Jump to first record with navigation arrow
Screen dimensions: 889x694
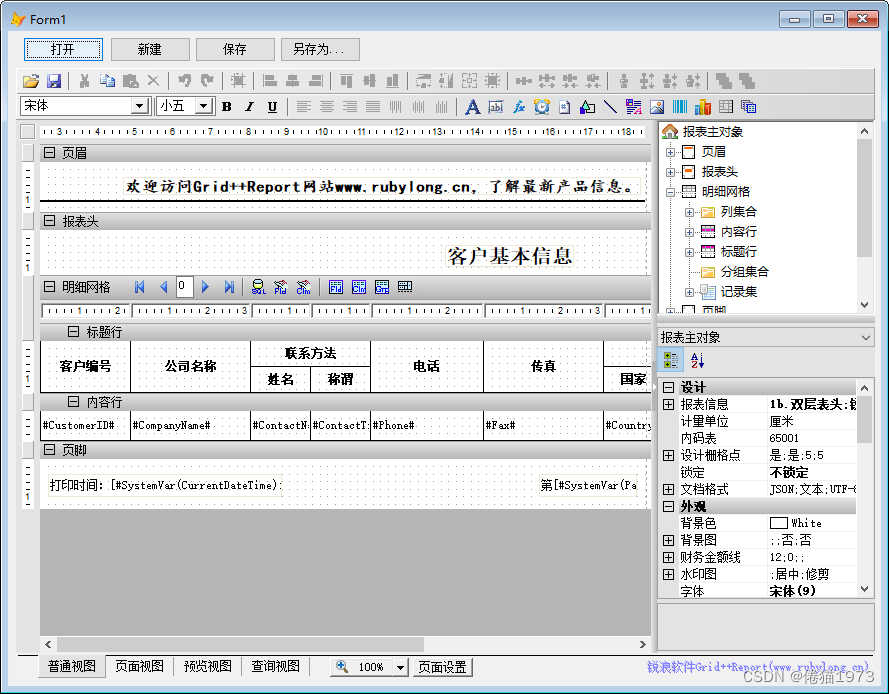tap(138, 287)
